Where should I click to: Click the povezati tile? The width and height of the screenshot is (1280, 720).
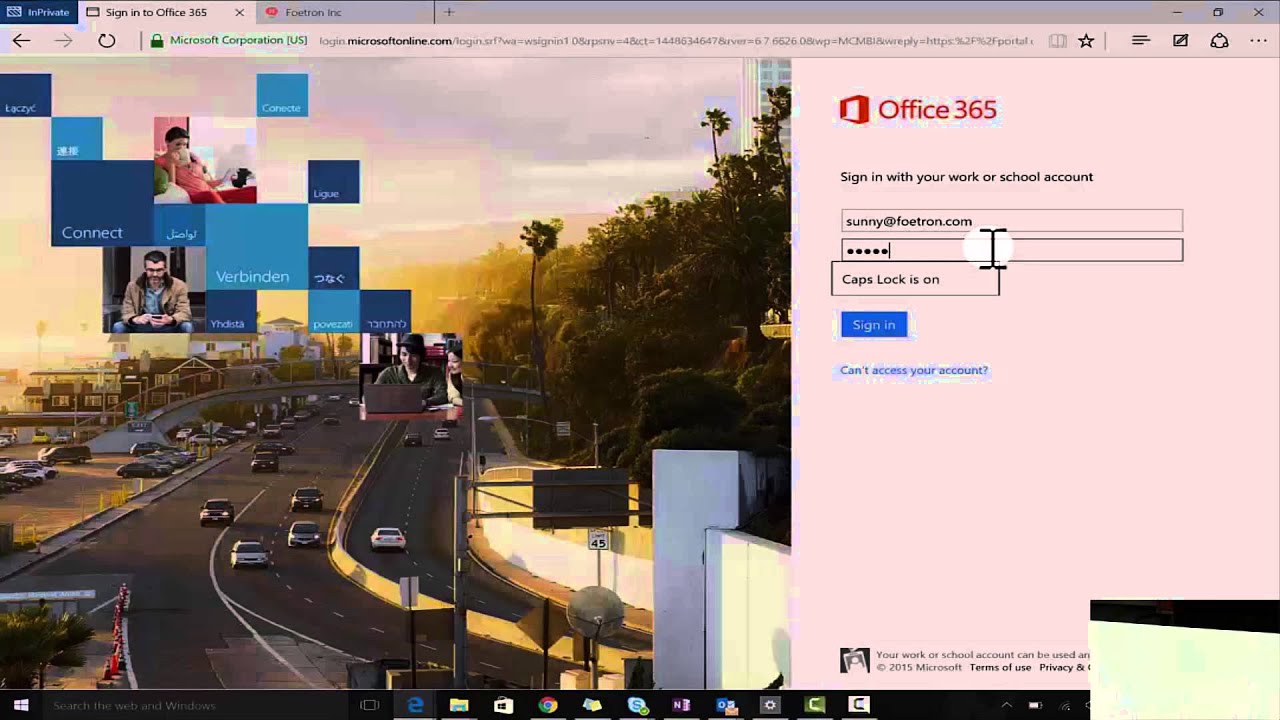click(333, 311)
